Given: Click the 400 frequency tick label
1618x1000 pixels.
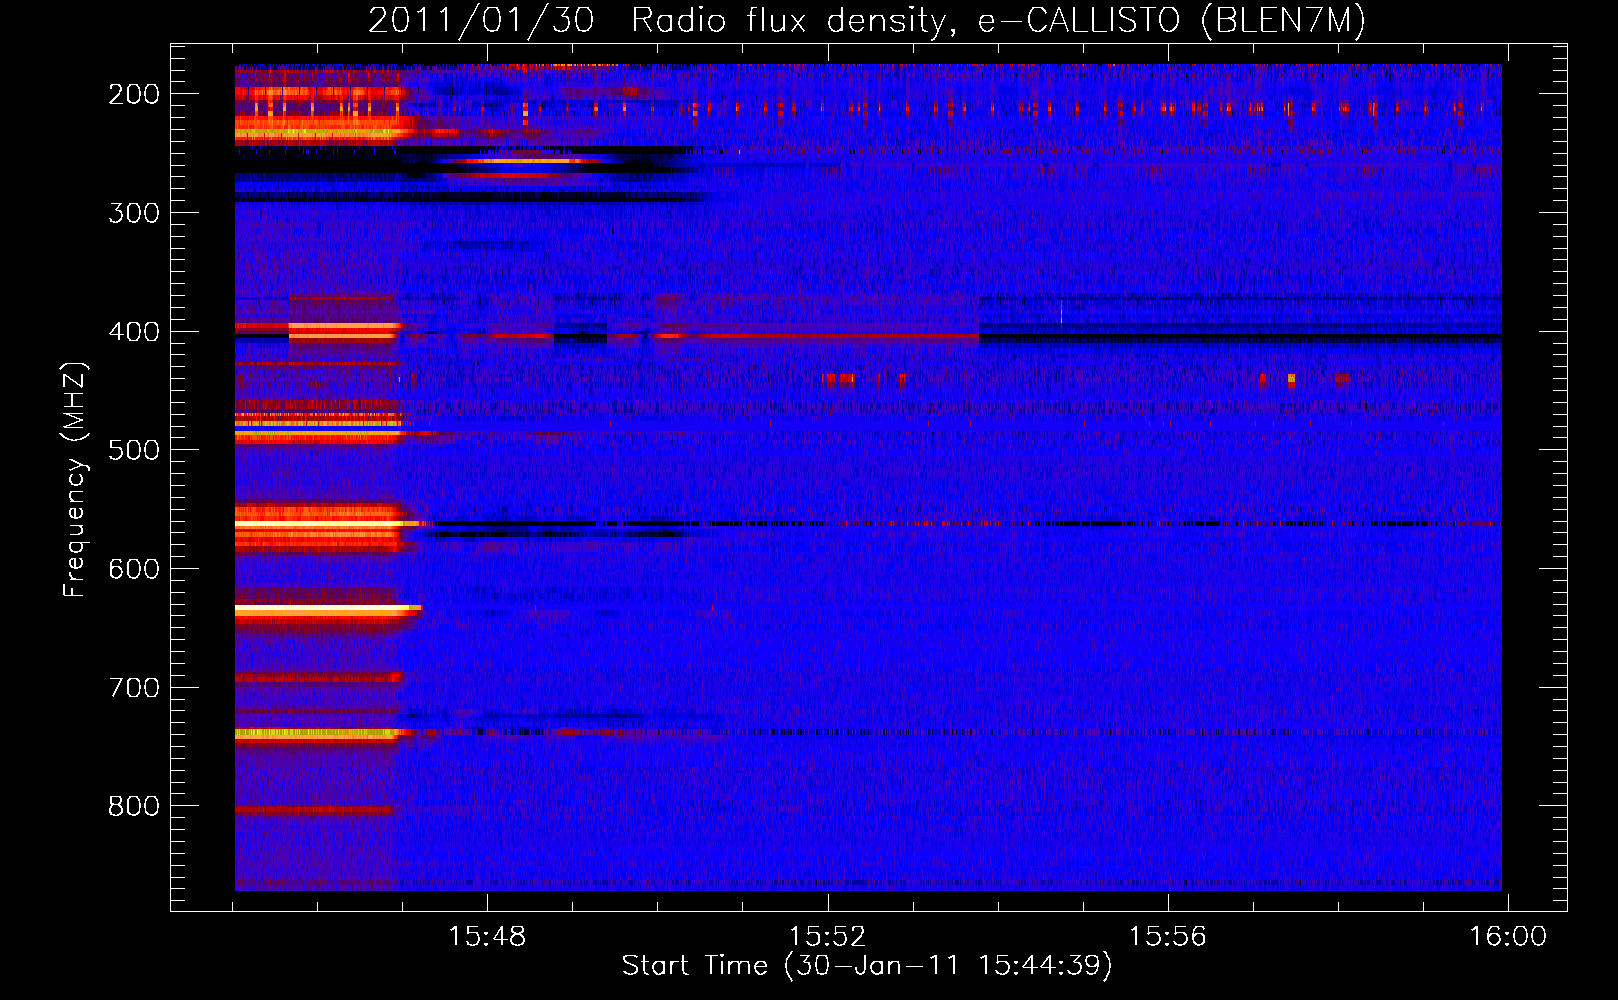Looking at the screenshot, I should tap(134, 332).
